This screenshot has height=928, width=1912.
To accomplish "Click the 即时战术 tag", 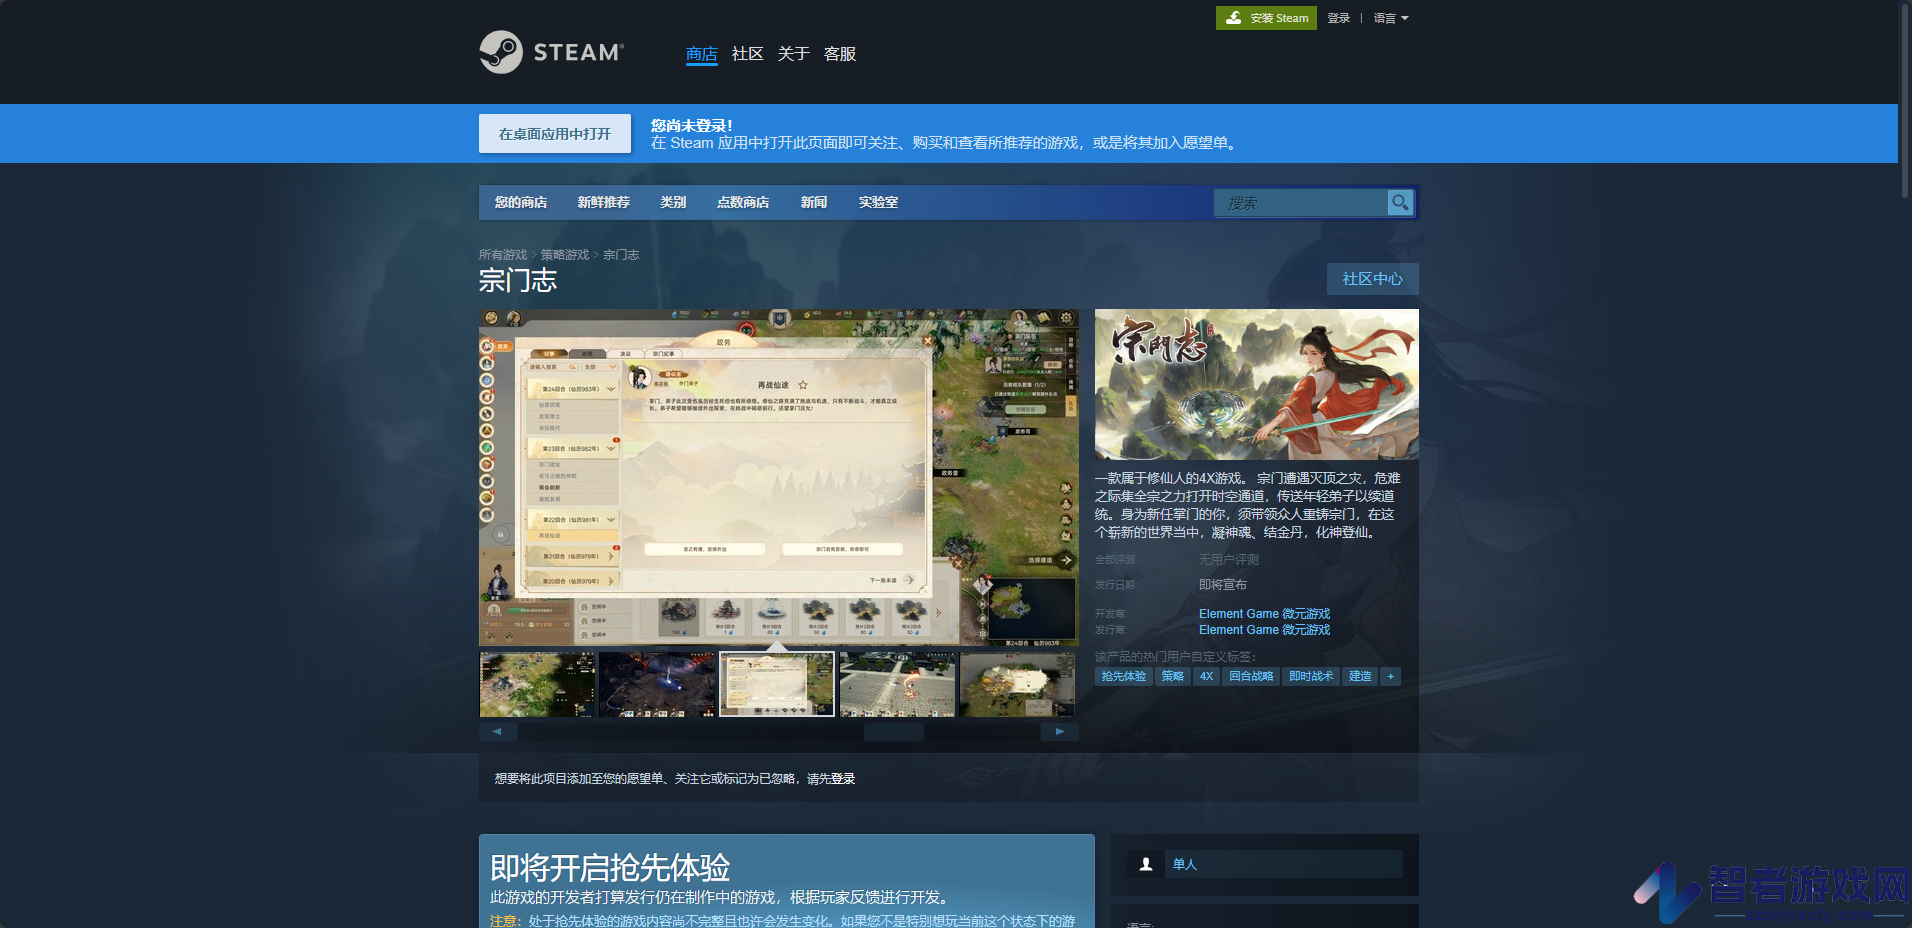I will (1311, 677).
